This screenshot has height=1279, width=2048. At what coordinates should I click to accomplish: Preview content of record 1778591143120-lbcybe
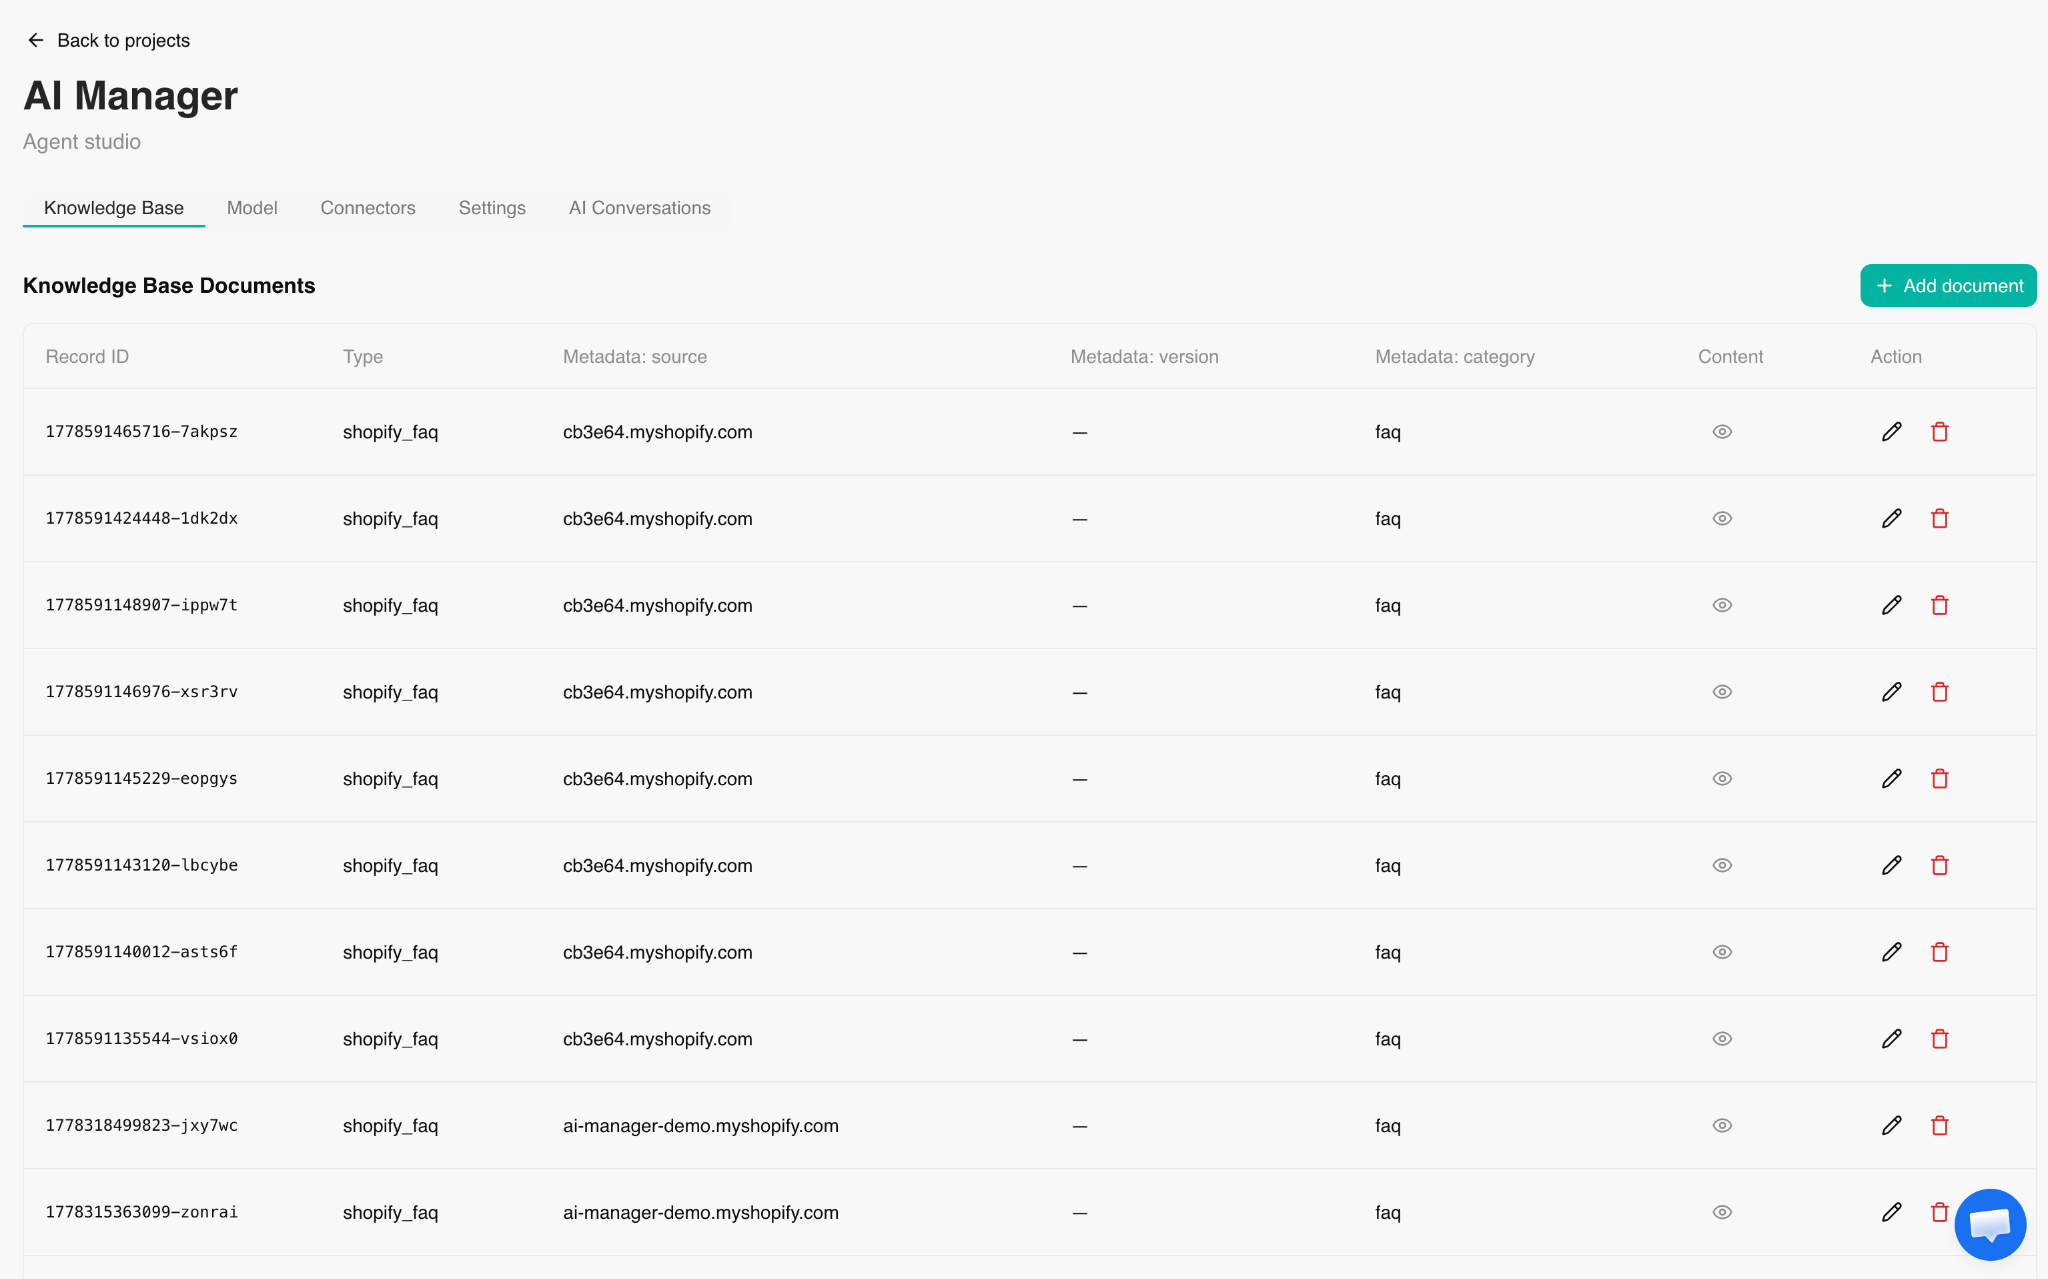tap(1722, 865)
